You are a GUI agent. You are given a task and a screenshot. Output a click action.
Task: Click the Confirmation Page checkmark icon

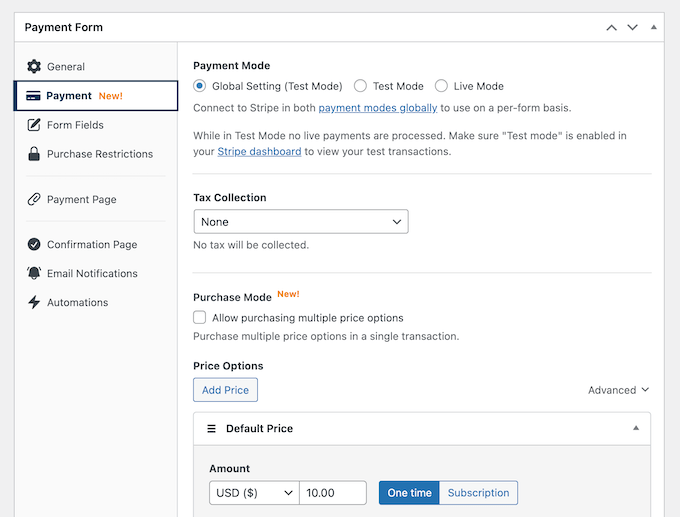click(34, 245)
